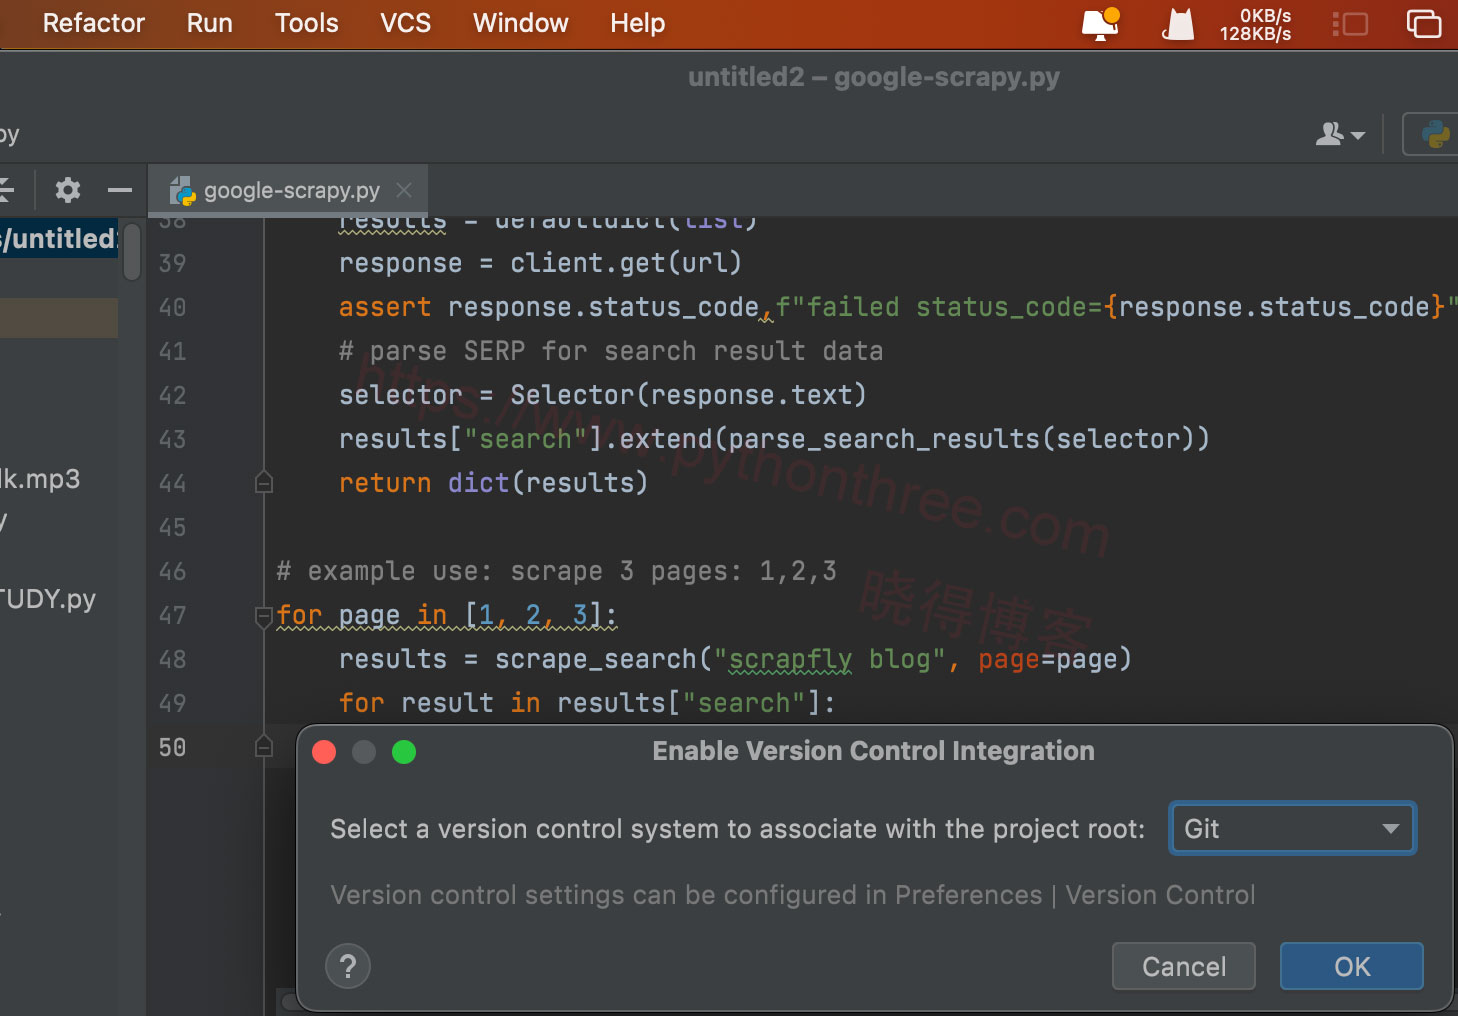Screen dimensions: 1458x1016
Task: Click the 'untitled2 – google-scrapy.py' window title
Action: pos(873,77)
